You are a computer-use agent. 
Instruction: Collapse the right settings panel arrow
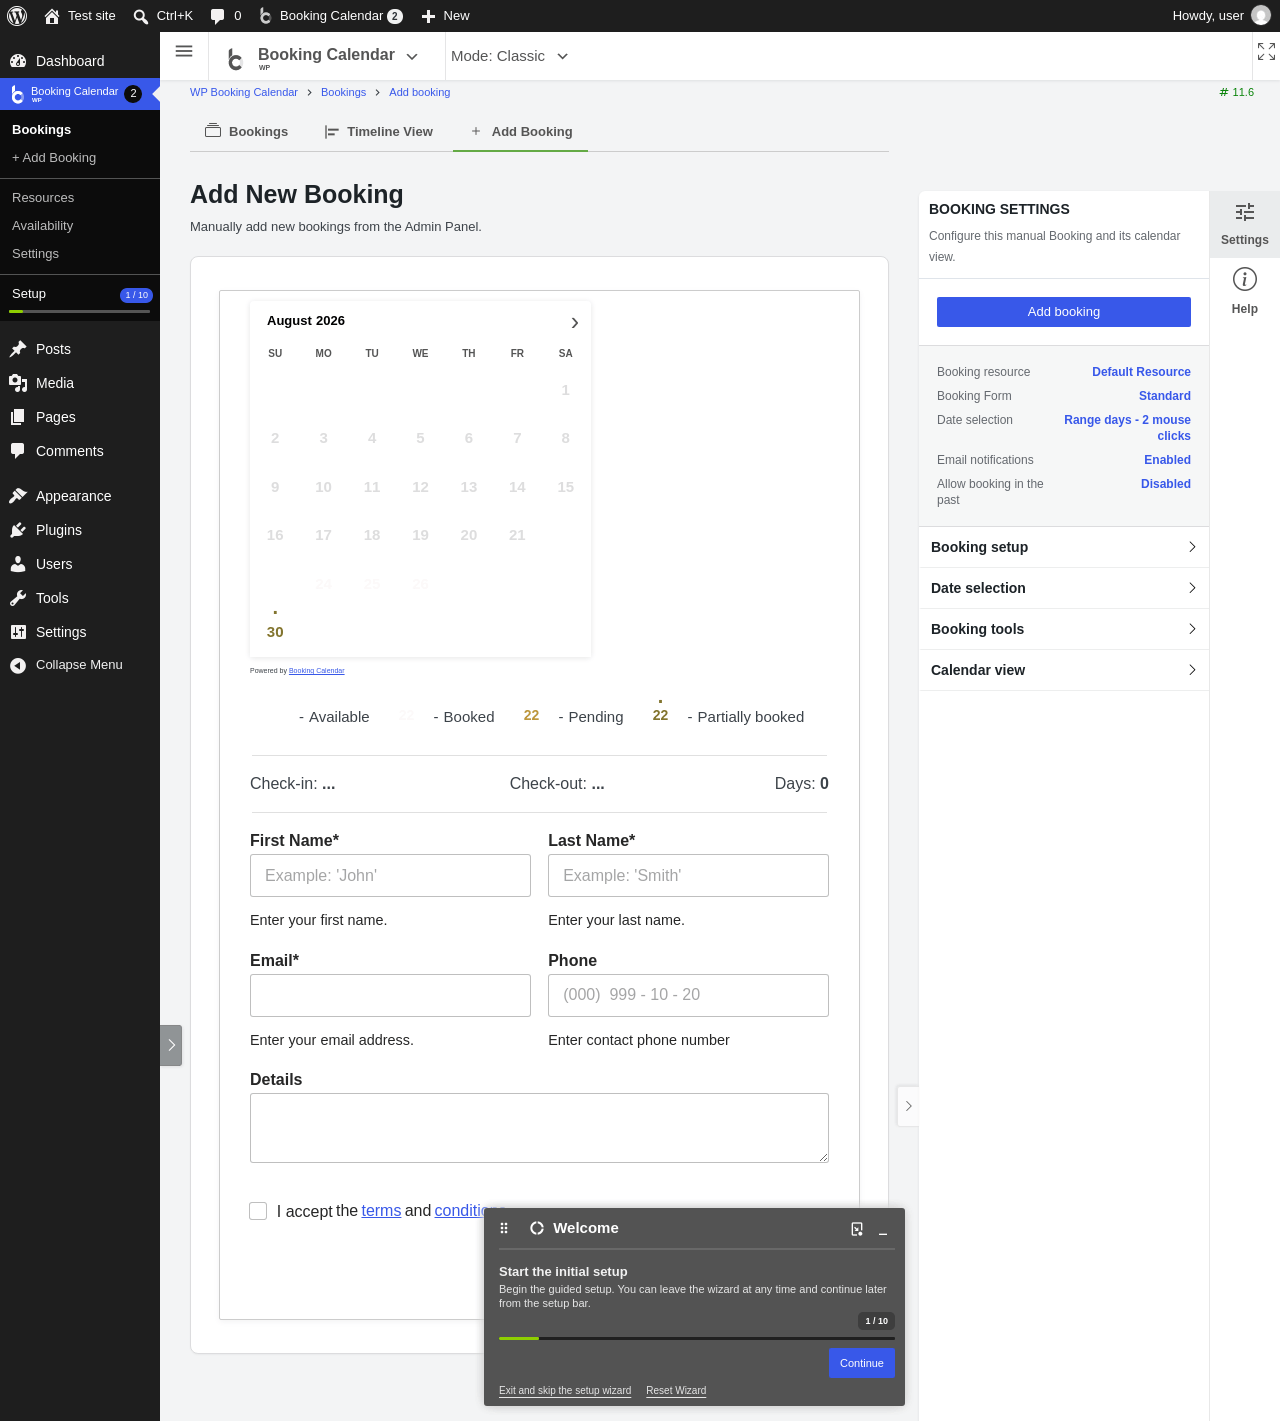(908, 1106)
